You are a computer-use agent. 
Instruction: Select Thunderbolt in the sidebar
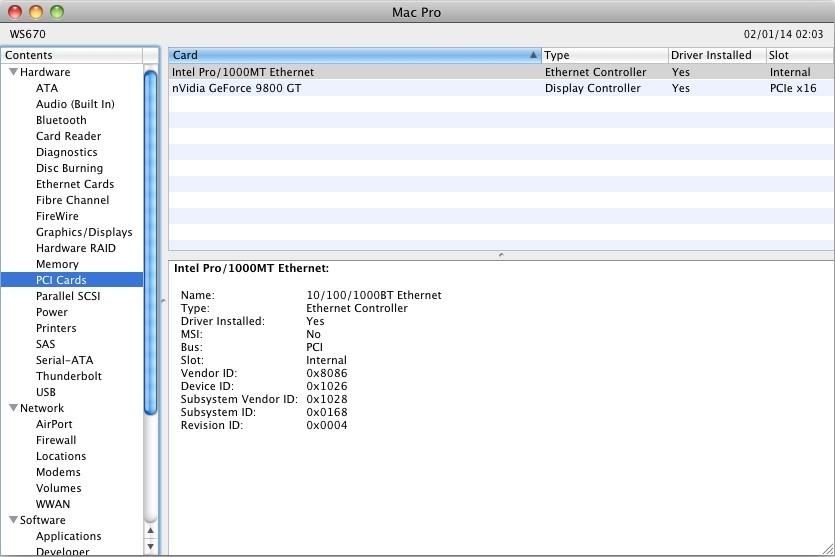coord(69,376)
